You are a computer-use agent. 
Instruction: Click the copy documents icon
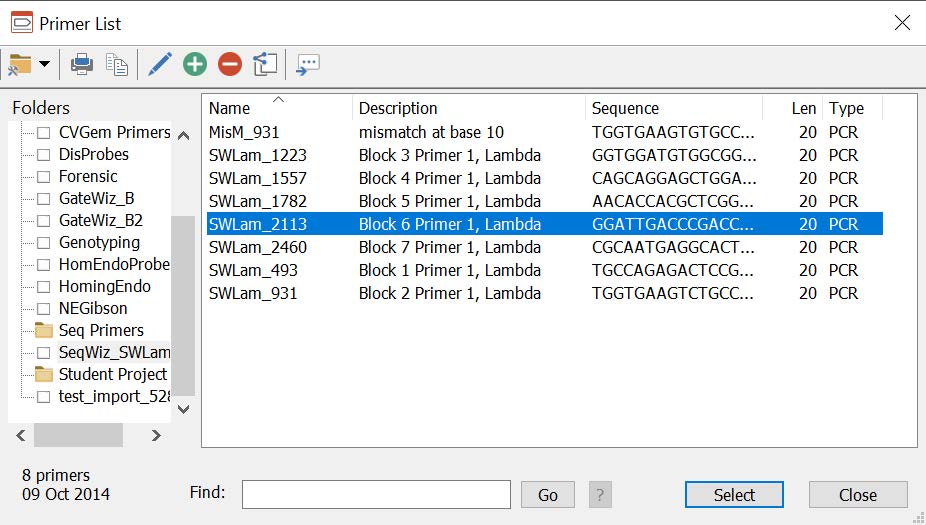coord(117,64)
